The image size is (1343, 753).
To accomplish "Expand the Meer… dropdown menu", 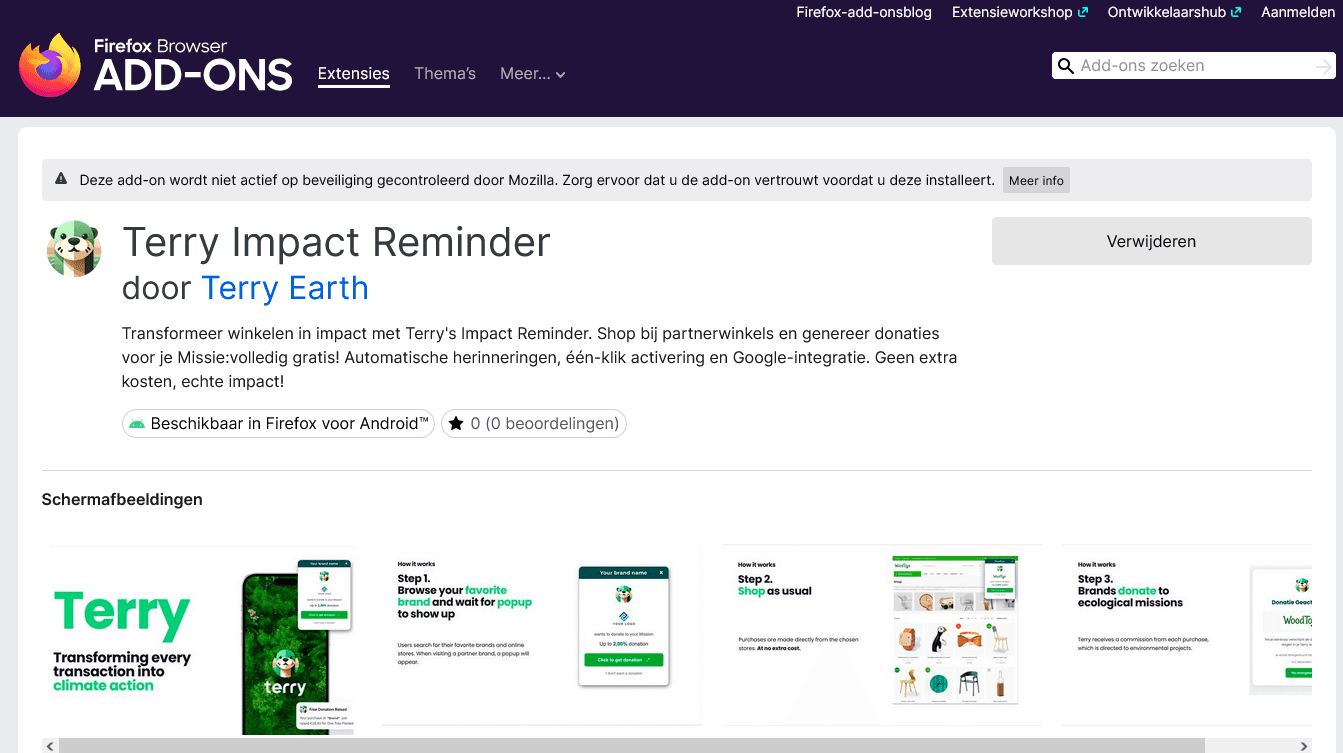I will (x=533, y=74).
